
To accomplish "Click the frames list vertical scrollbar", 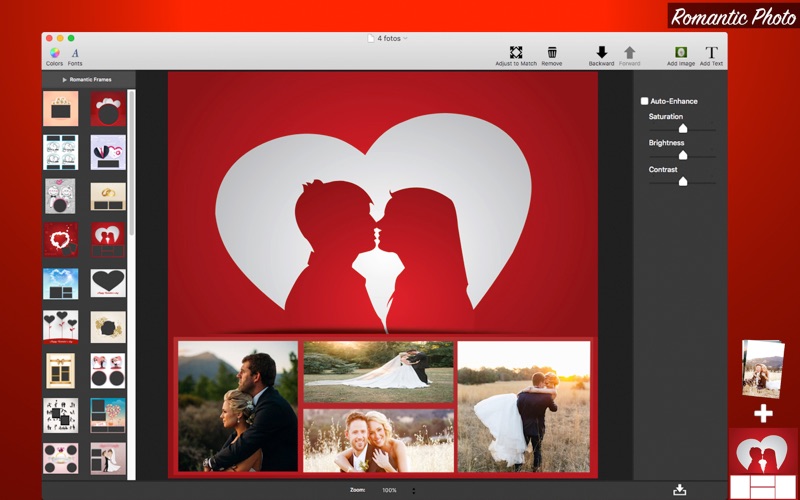I will 131,163.
